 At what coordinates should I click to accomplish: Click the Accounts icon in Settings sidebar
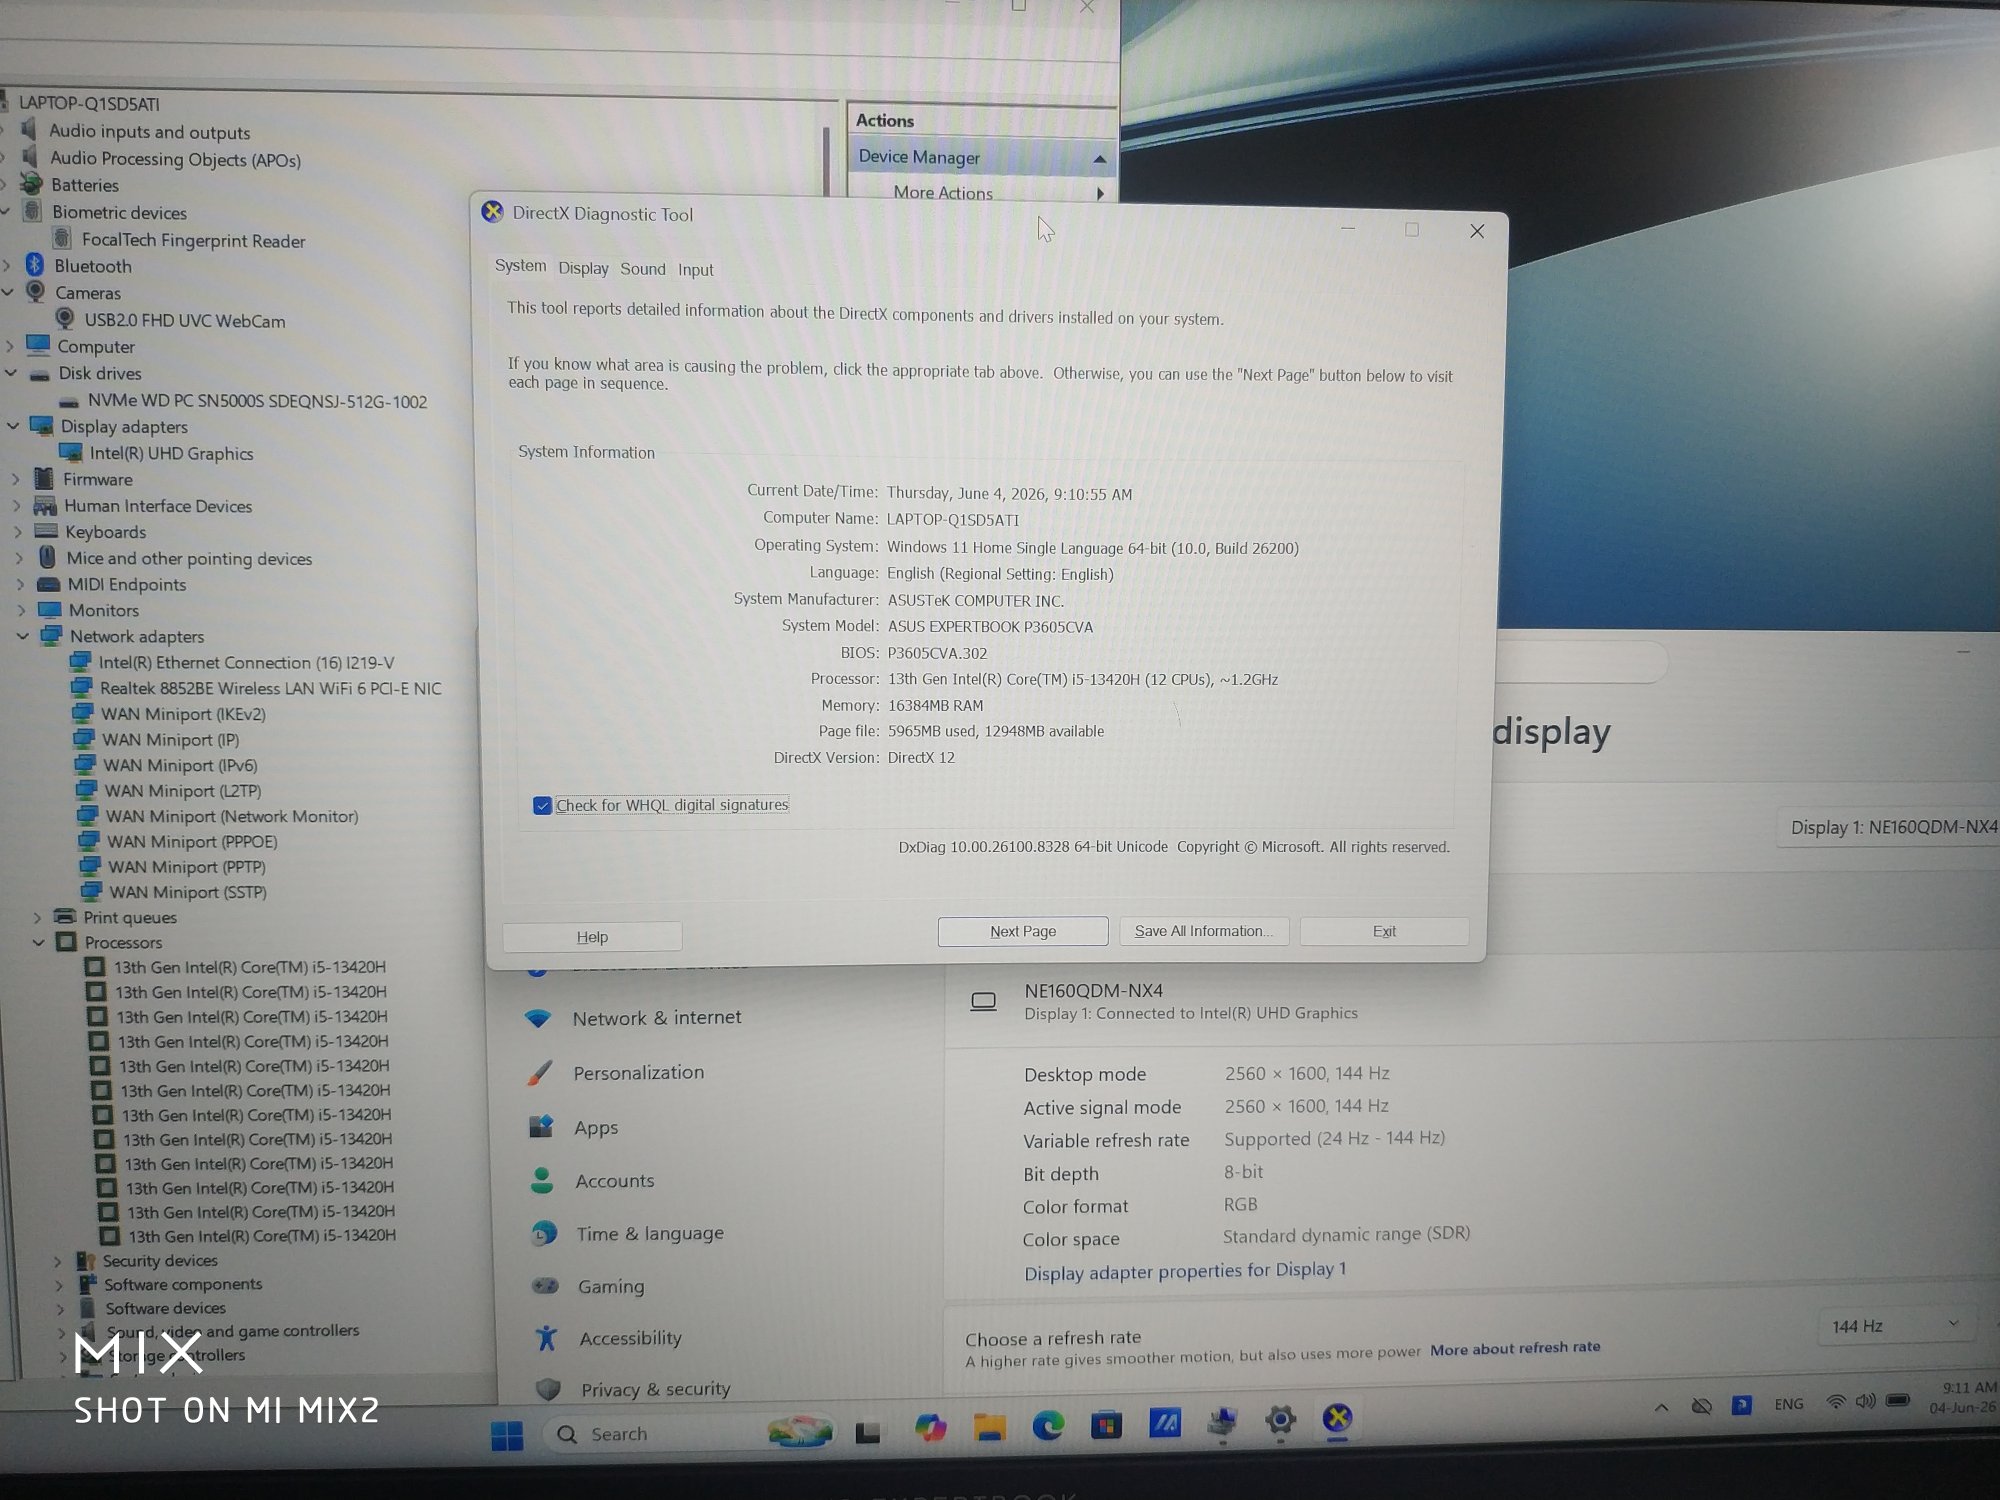point(542,1181)
